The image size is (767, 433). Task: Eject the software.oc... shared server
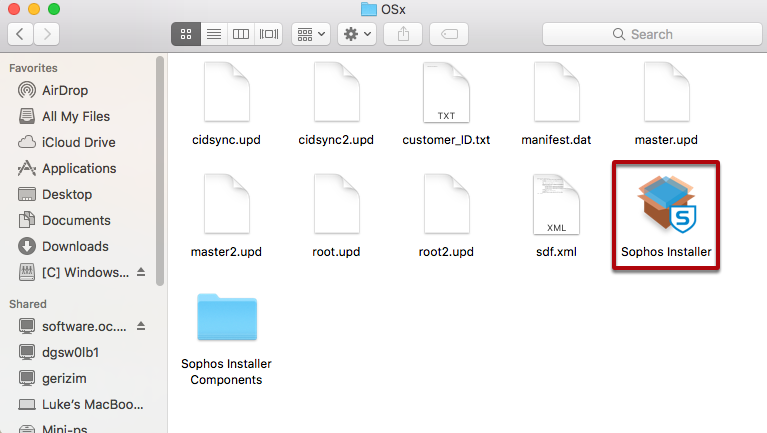(141, 326)
